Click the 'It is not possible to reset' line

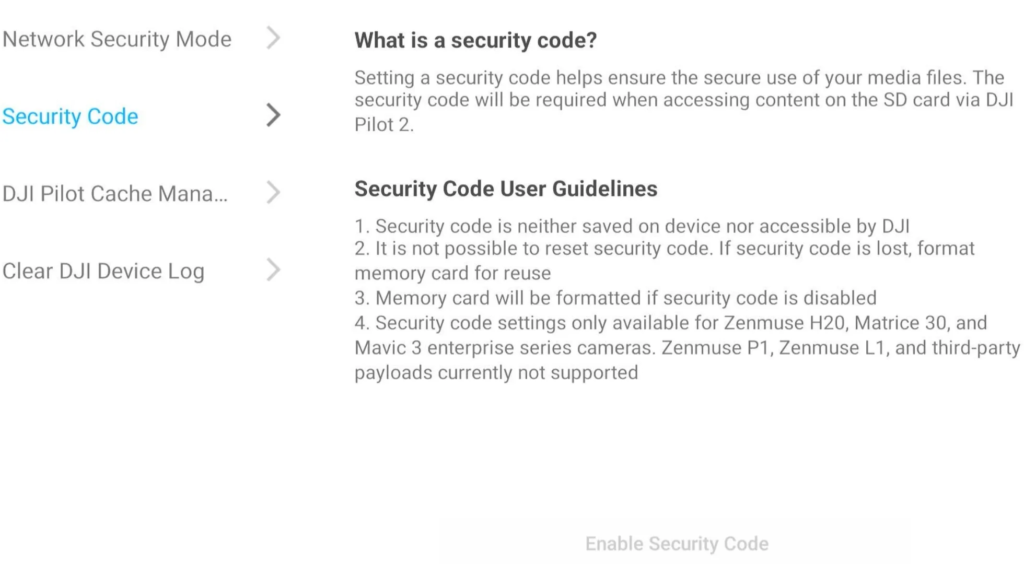[x=665, y=248]
